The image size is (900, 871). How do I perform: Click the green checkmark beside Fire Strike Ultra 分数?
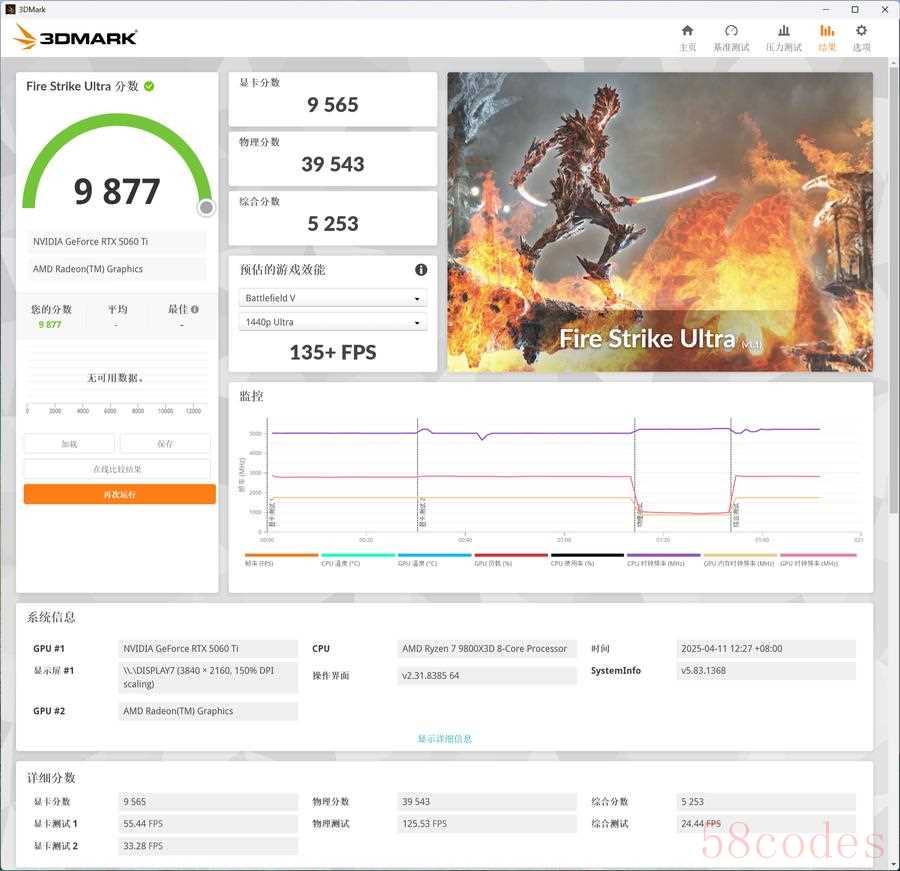149,87
